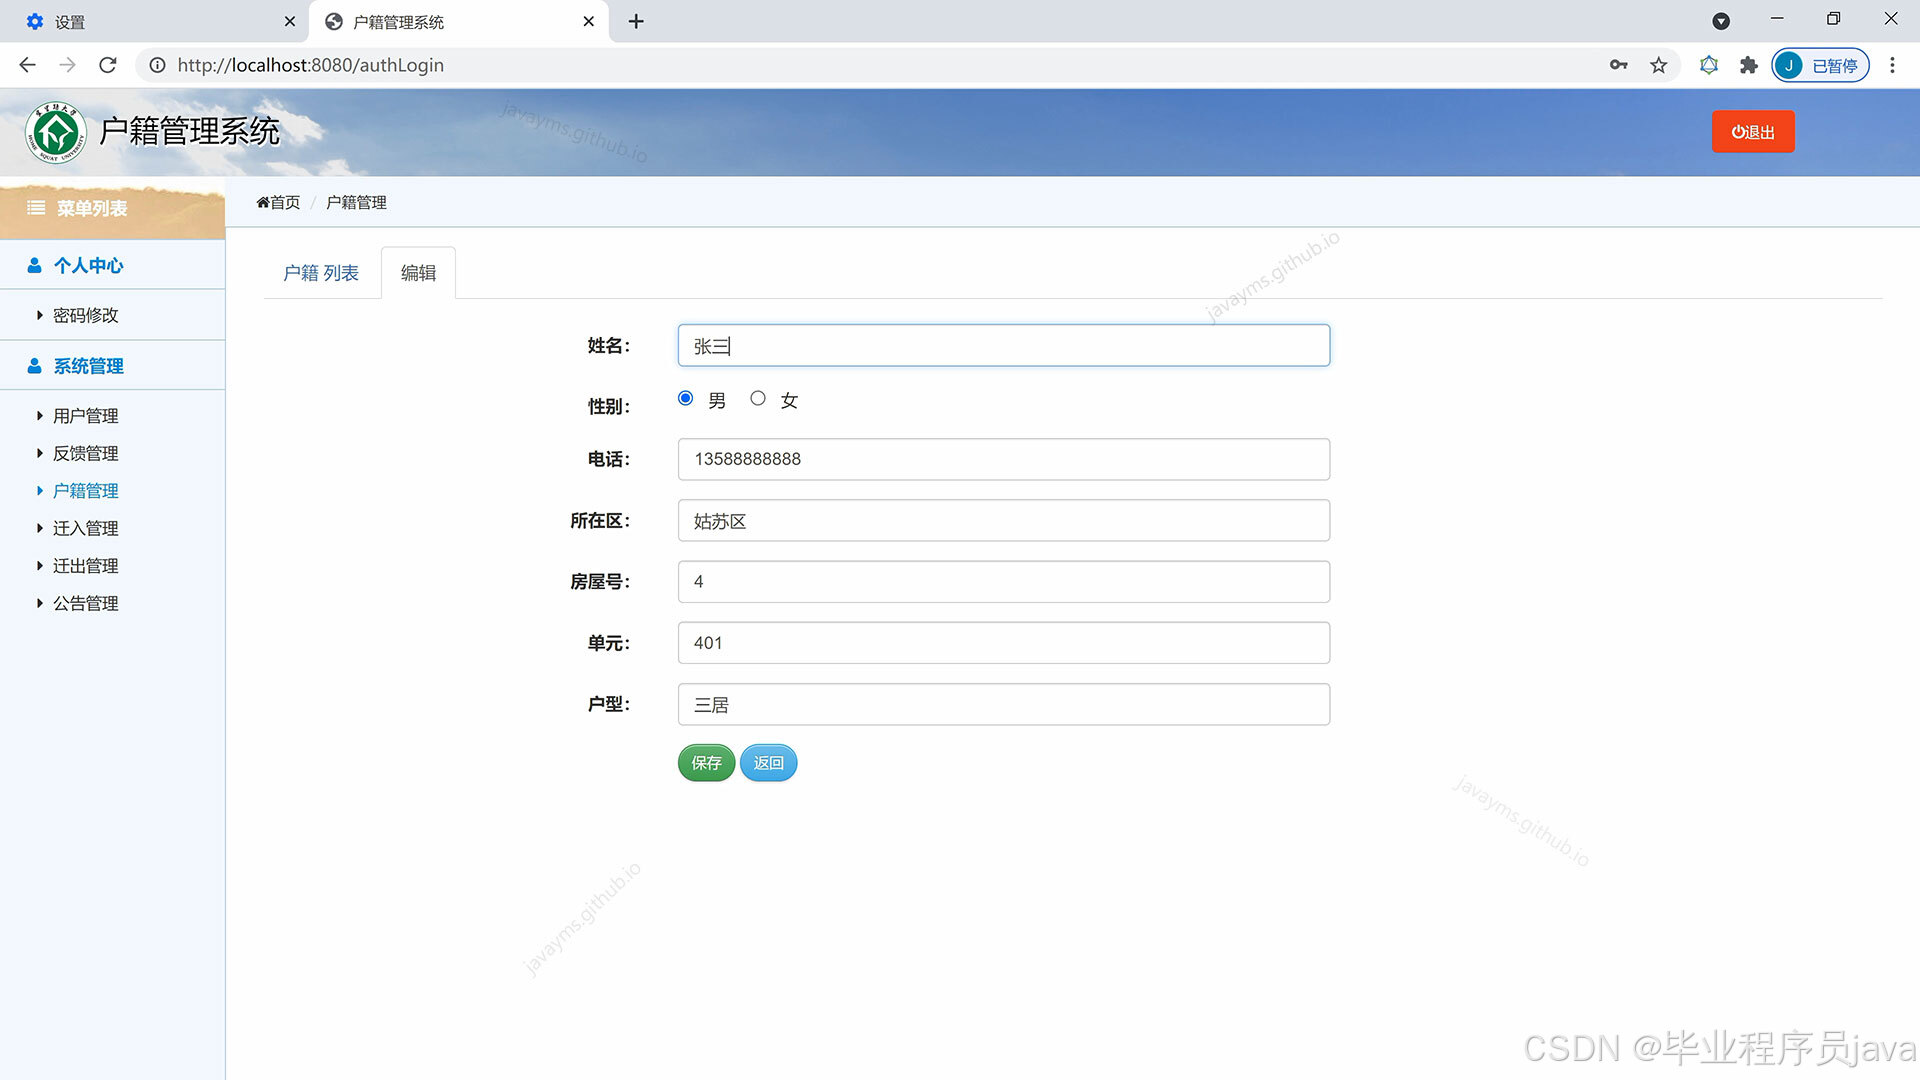Close the 户籍管理系统 browser tab
Screen dimensions: 1920x1080
click(588, 21)
